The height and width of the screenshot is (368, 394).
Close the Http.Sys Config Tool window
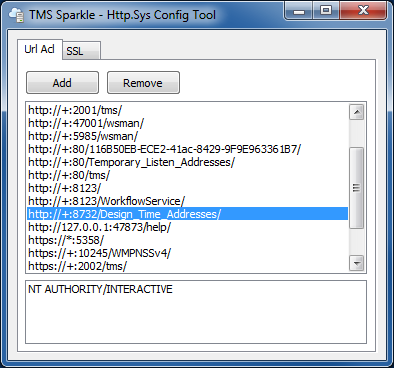[363, 11]
